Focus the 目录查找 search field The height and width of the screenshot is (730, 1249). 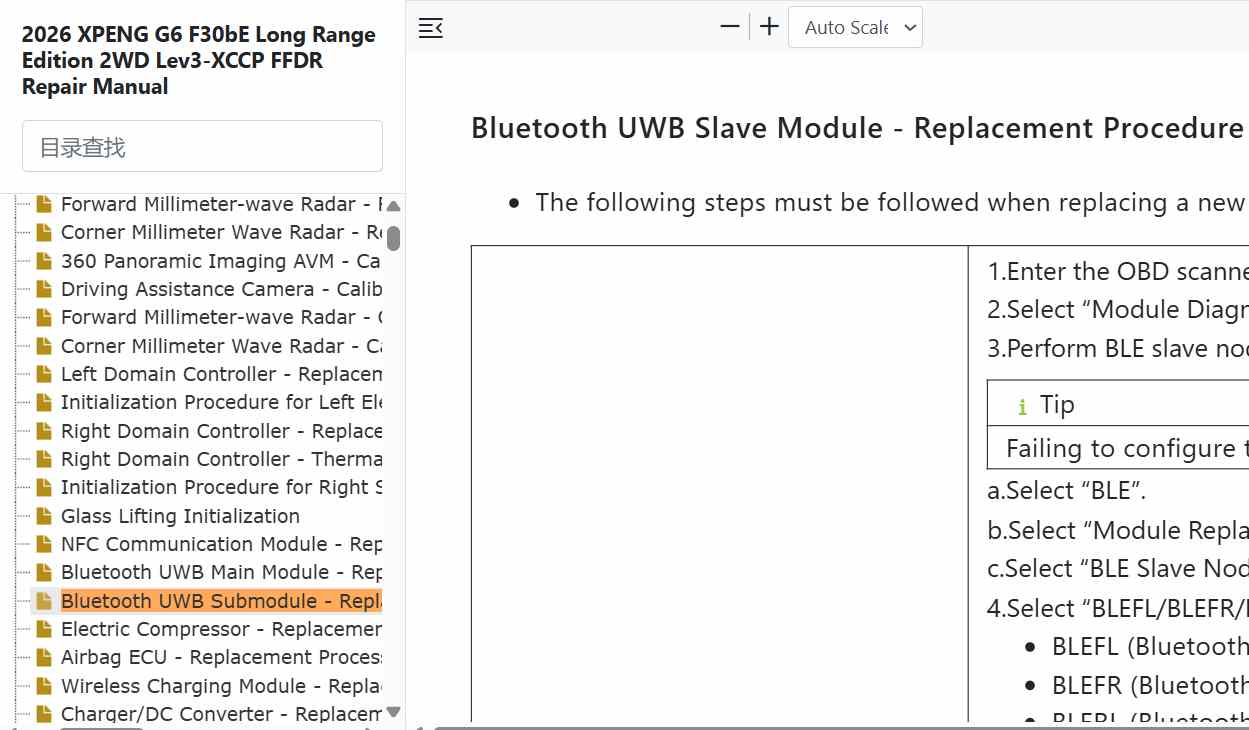click(202, 146)
